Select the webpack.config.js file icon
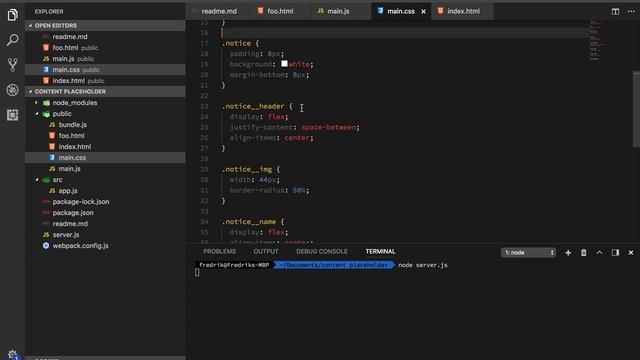 (46, 246)
